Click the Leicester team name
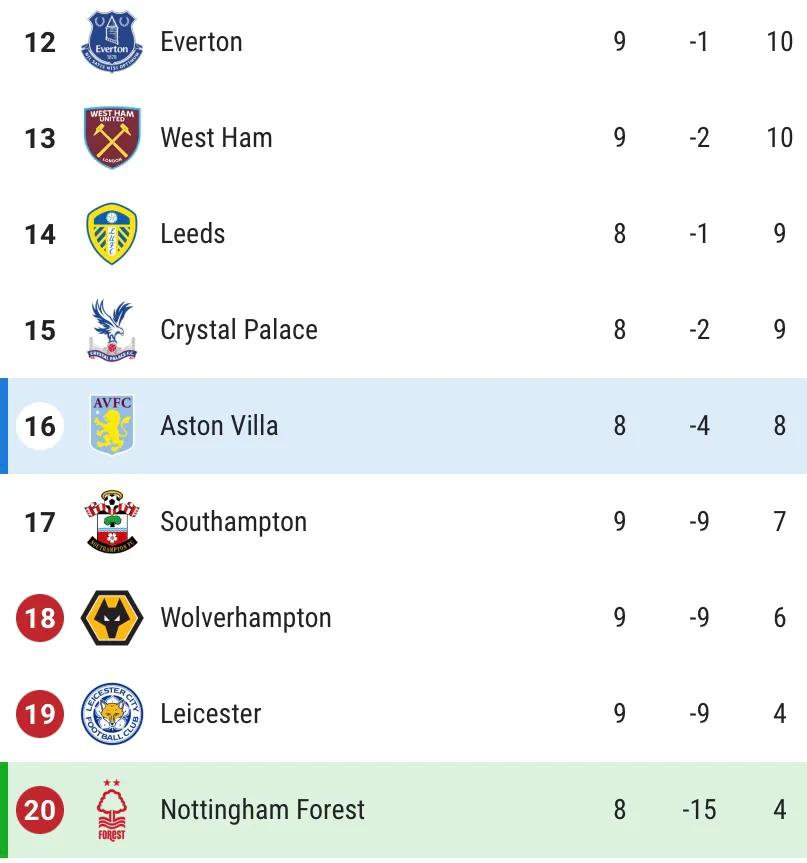The width and height of the screenshot is (807, 863). (x=211, y=714)
